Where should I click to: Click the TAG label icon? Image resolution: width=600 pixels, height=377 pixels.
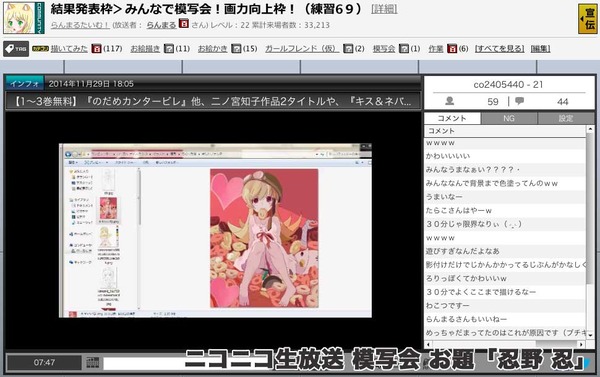(16, 49)
